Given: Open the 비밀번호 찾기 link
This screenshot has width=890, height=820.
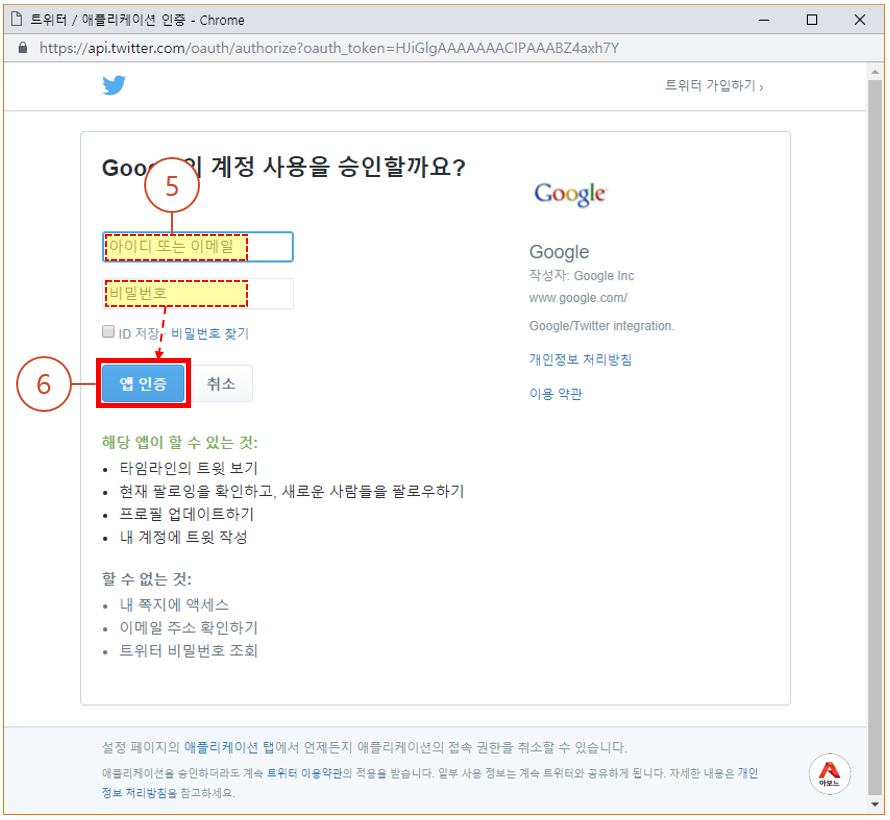Looking at the screenshot, I should pos(210,334).
